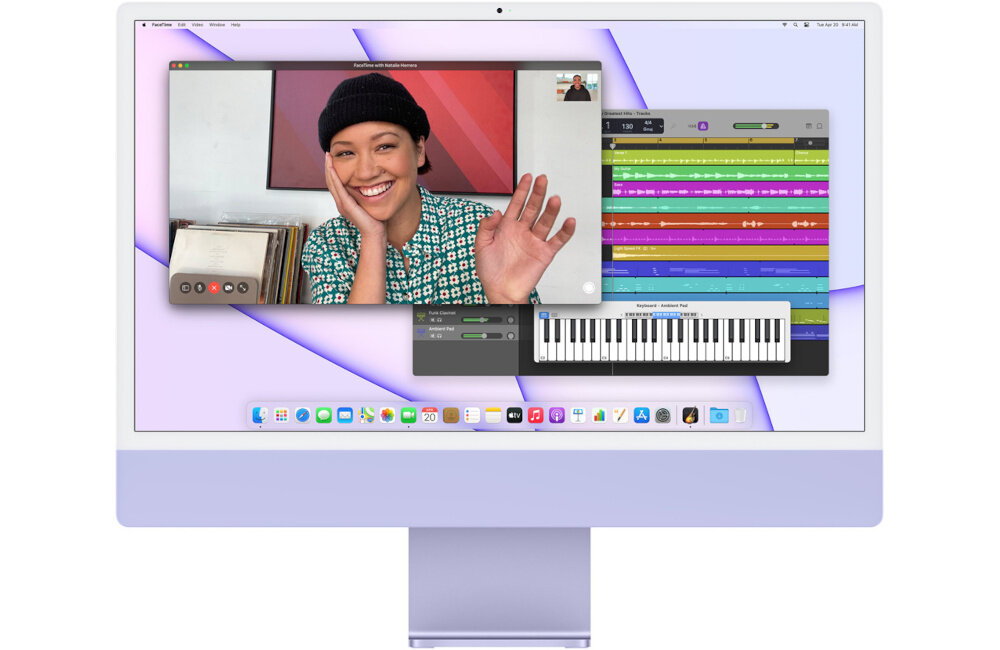The image size is (1000, 650).
Task: End the FaceTime call
Action: (x=214, y=288)
